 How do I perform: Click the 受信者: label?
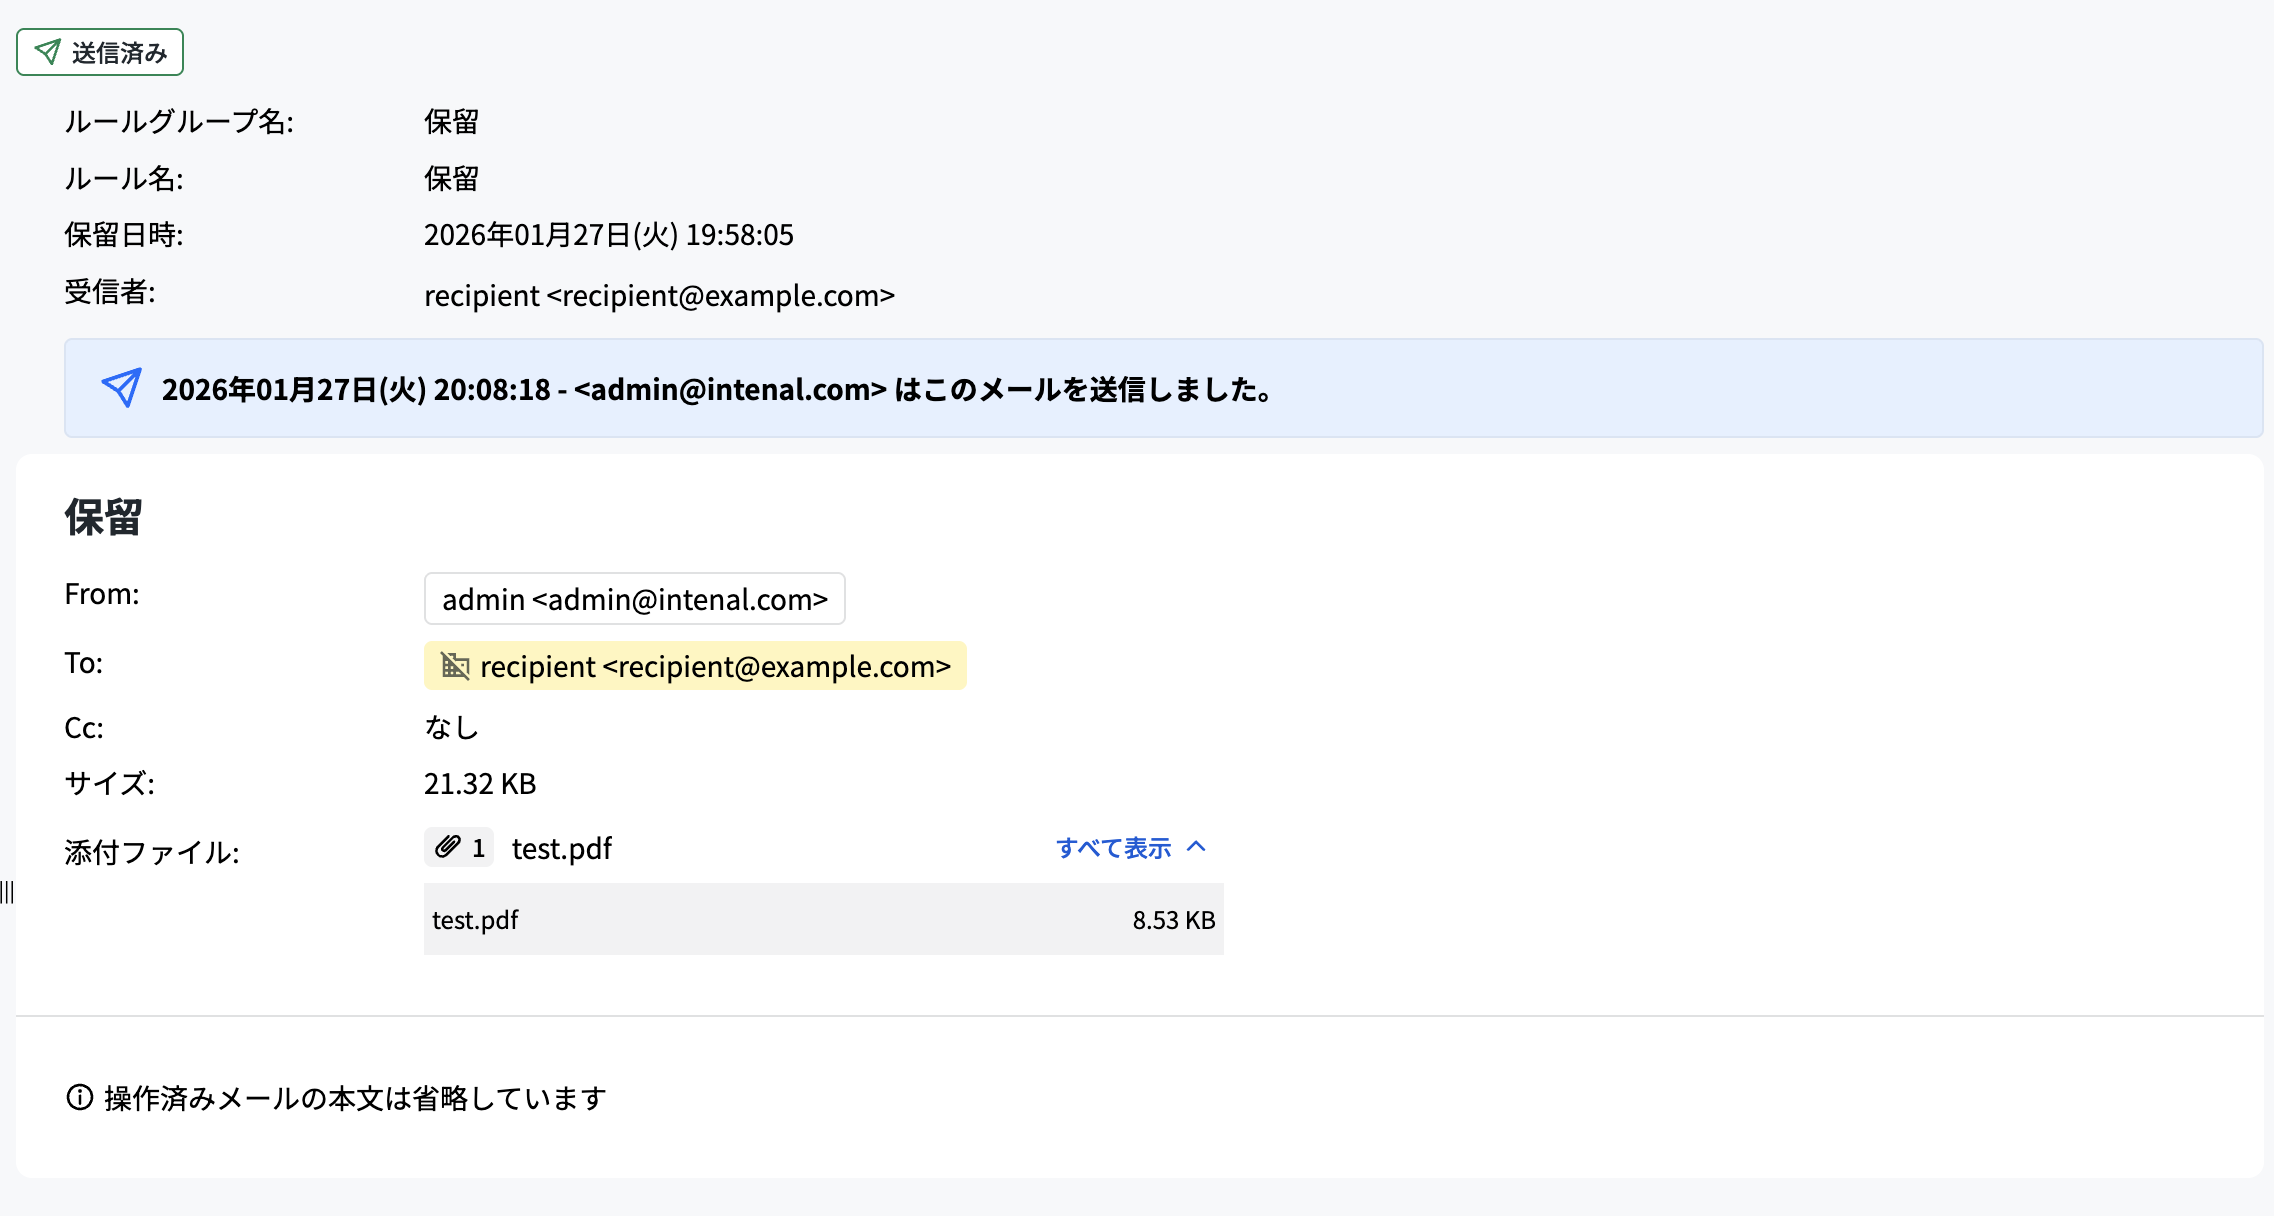[x=110, y=292]
